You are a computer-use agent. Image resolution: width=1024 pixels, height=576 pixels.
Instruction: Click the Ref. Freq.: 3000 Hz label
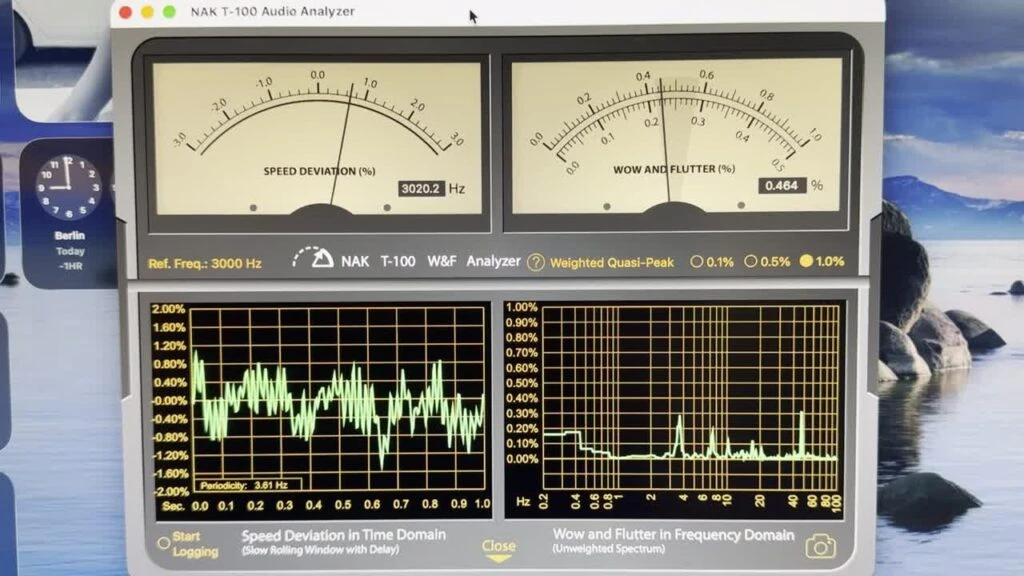coord(204,264)
